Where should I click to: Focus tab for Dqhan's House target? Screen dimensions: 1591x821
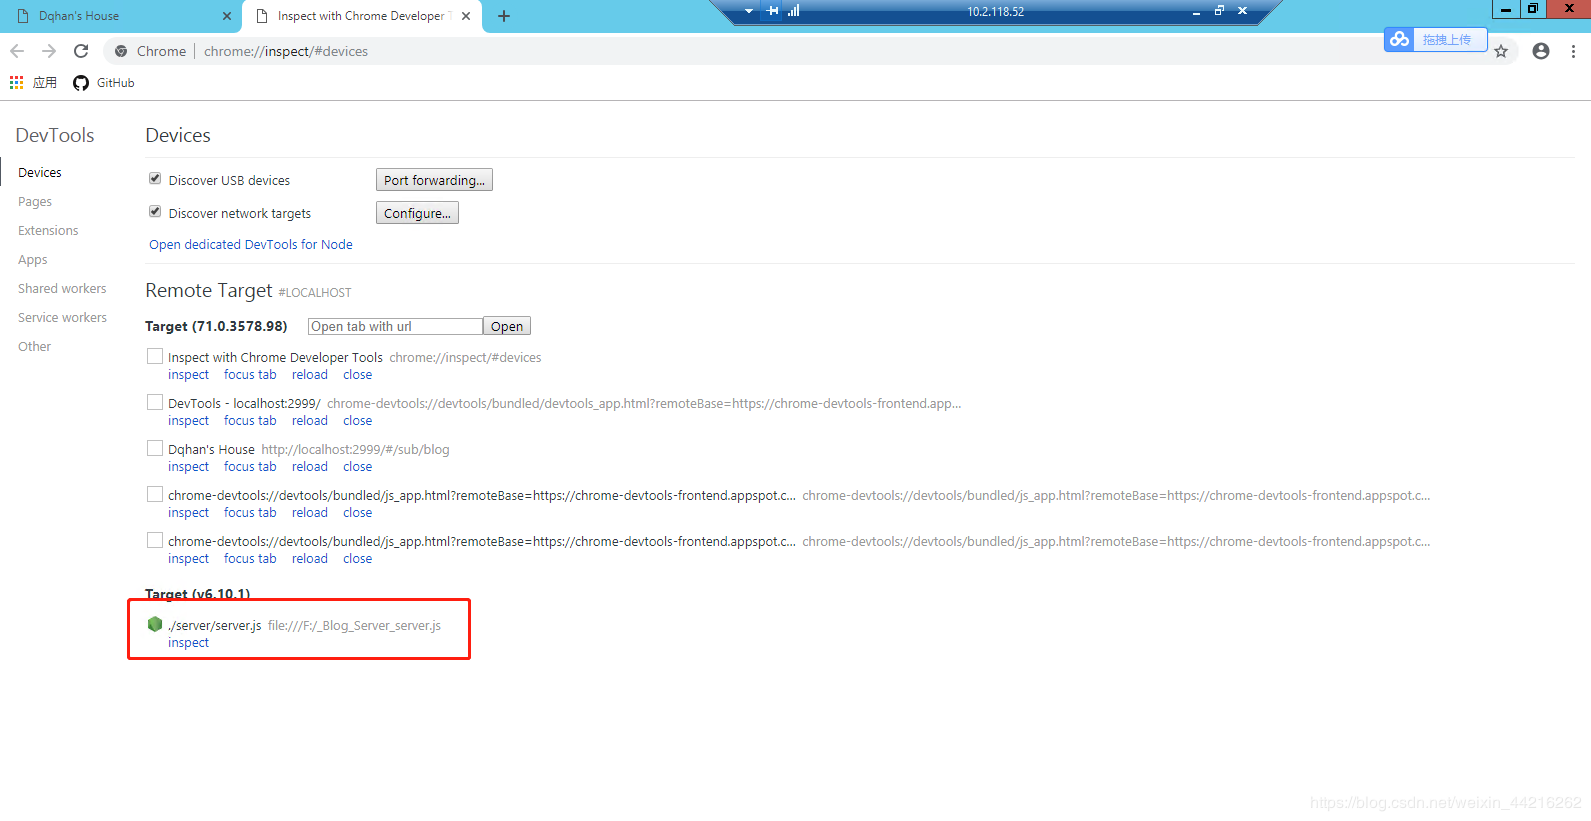coord(250,467)
